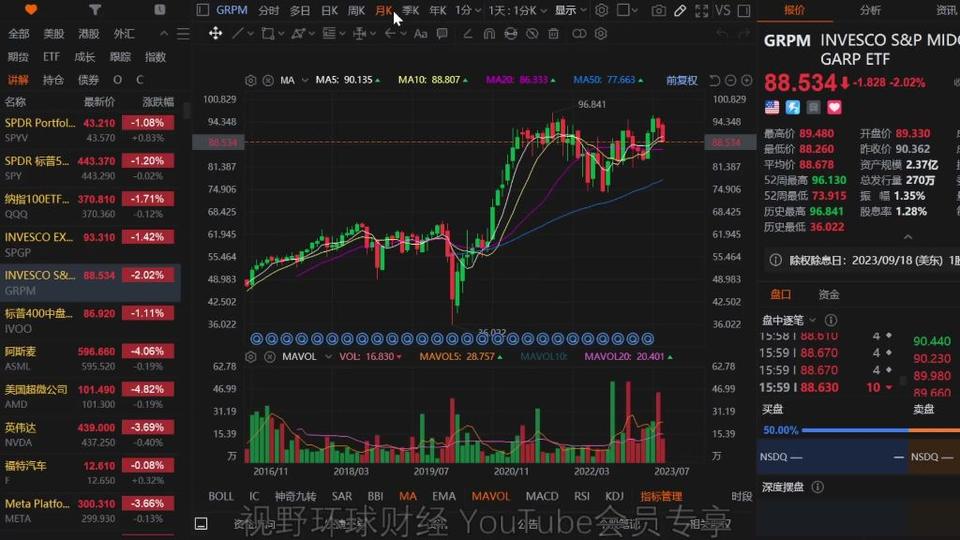Switch to the 周K weekly chart tab
The height and width of the screenshot is (540, 960).
pos(356,10)
